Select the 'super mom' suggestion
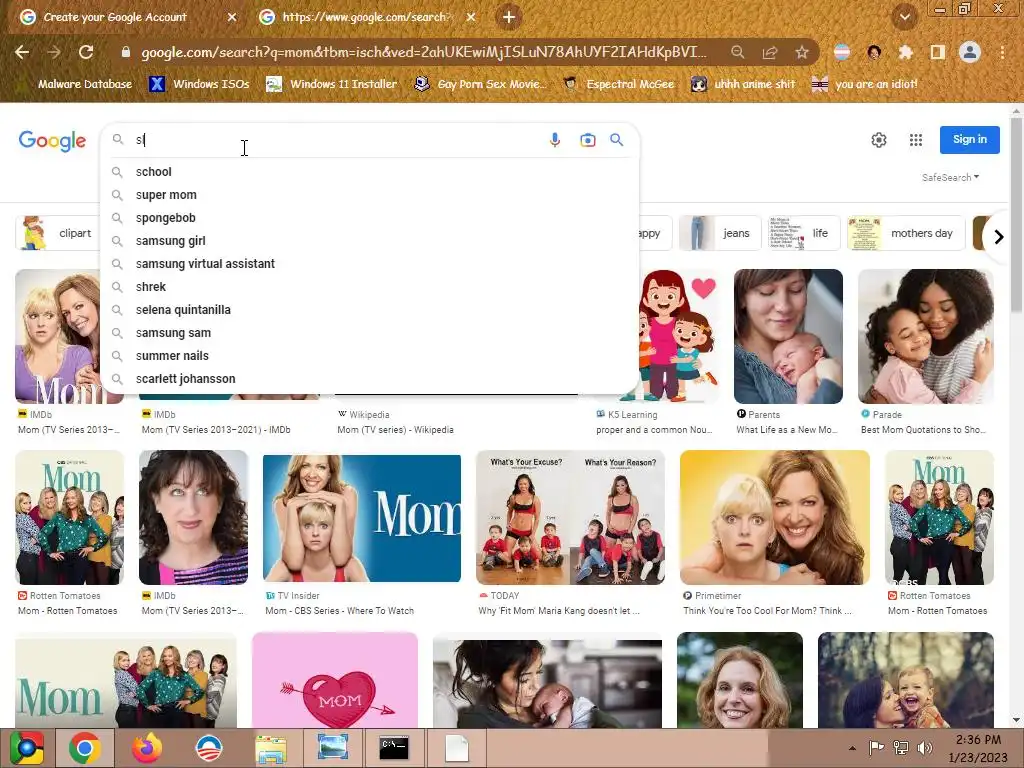 370,195
